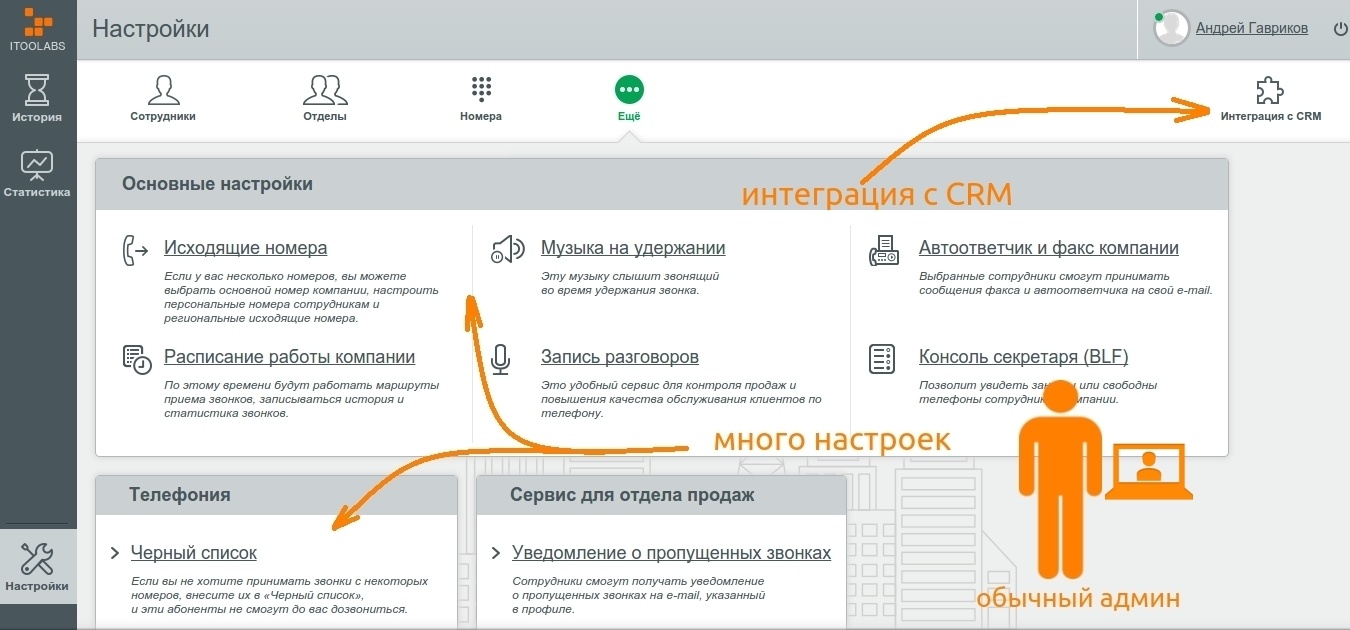Viewport: 1350px width, 630px height.
Task: Switch to the Сотрудники section
Action: click(162, 95)
